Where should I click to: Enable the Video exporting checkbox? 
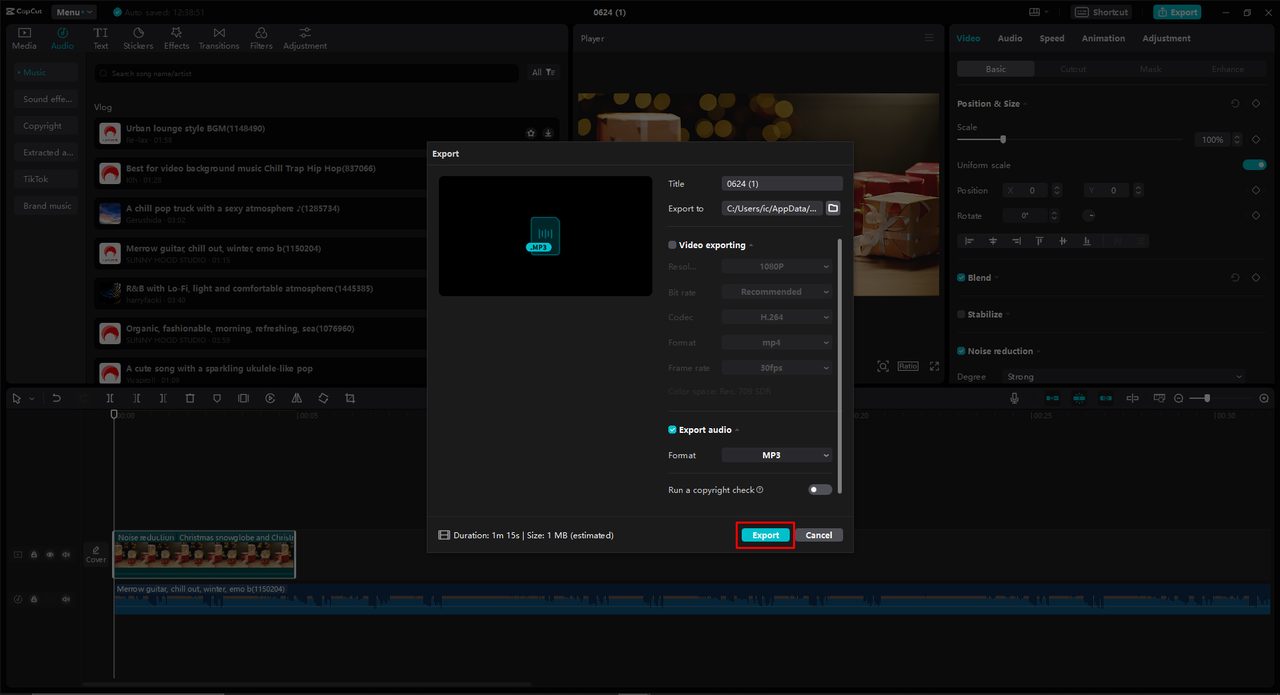tap(672, 245)
